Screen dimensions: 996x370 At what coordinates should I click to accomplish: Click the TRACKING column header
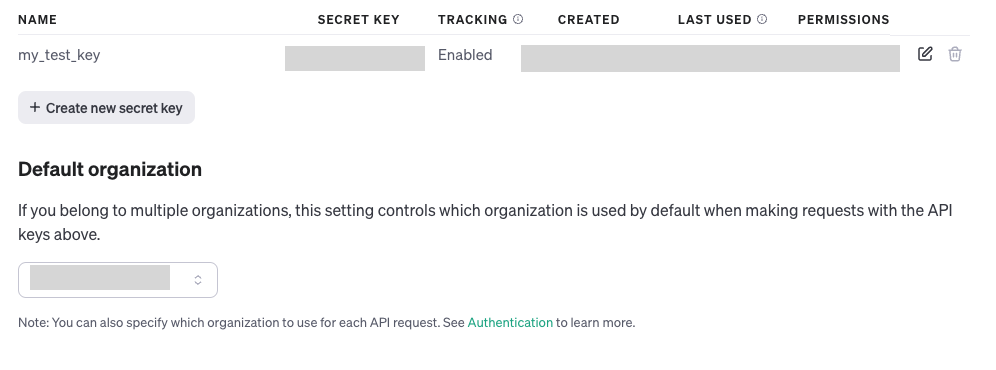point(473,20)
